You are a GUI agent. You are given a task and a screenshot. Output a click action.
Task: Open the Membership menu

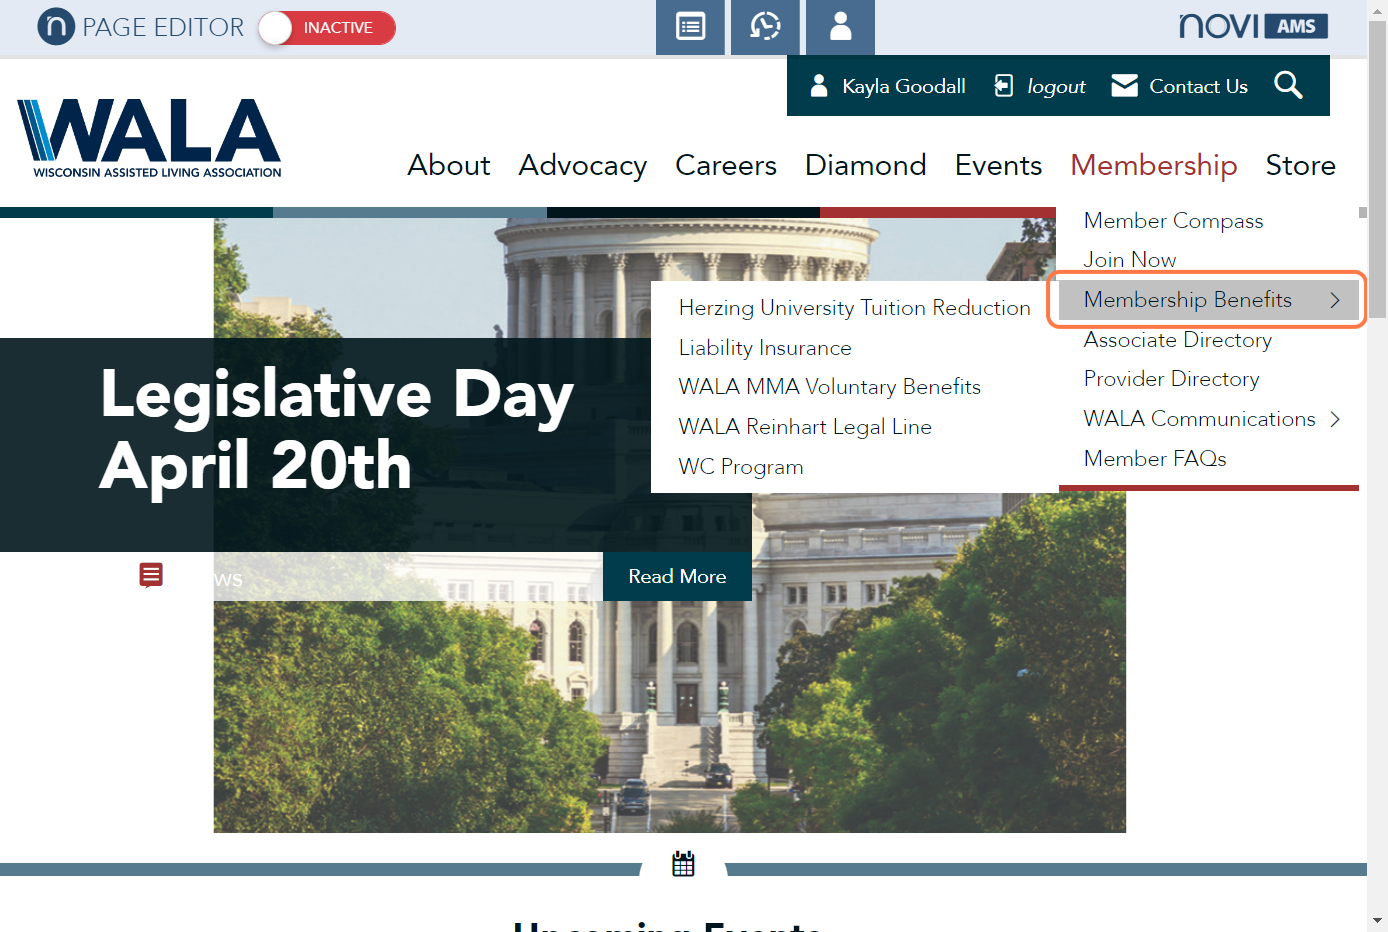(1154, 166)
